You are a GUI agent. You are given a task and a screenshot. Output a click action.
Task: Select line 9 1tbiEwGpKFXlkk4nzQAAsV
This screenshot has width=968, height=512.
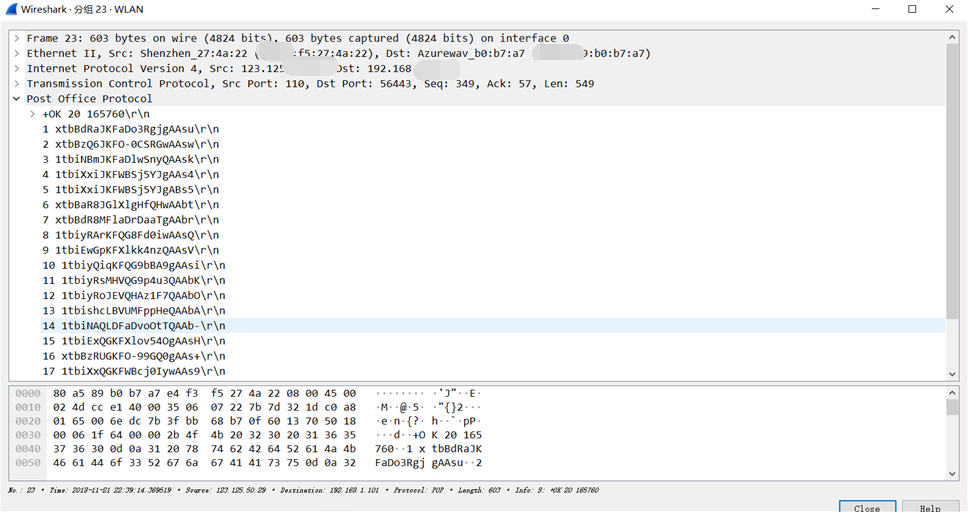pyautogui.click(x=130, y=250)
